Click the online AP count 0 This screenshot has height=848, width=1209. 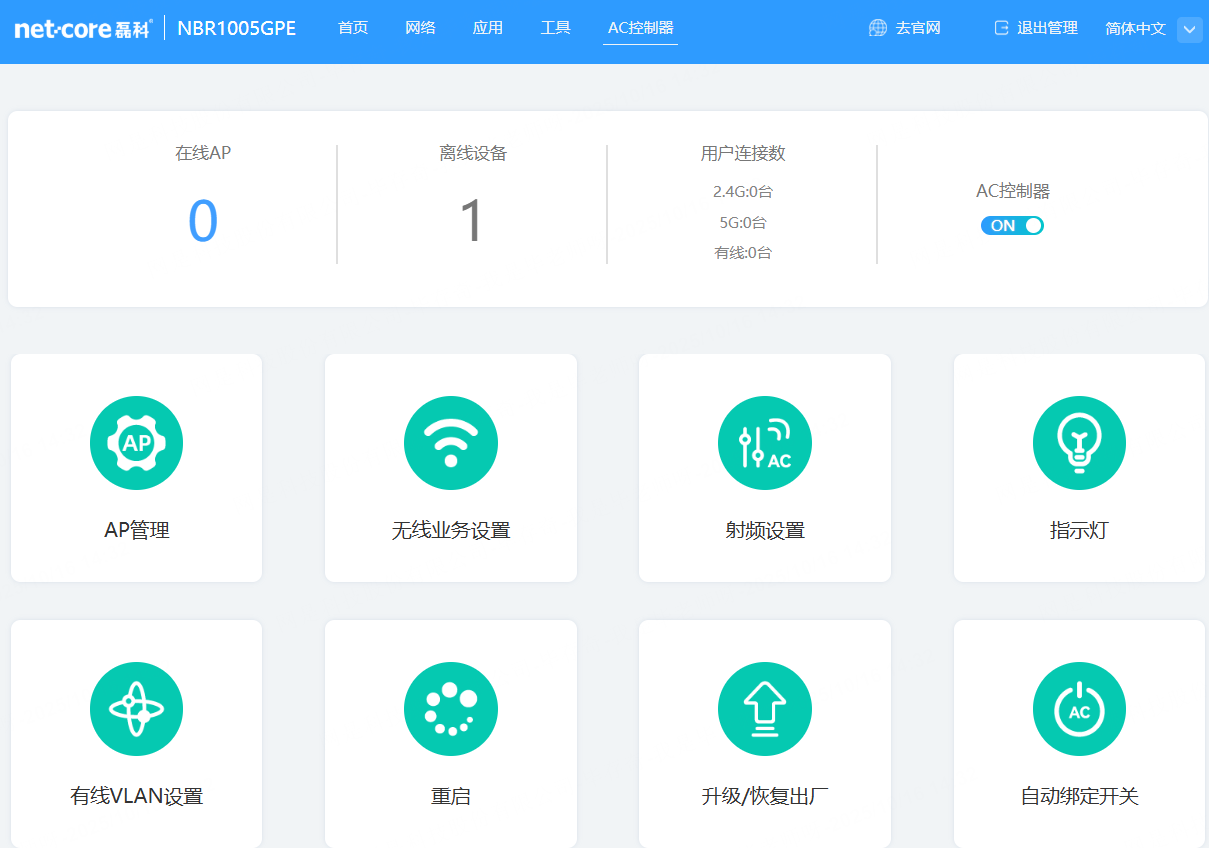(203, 221)
